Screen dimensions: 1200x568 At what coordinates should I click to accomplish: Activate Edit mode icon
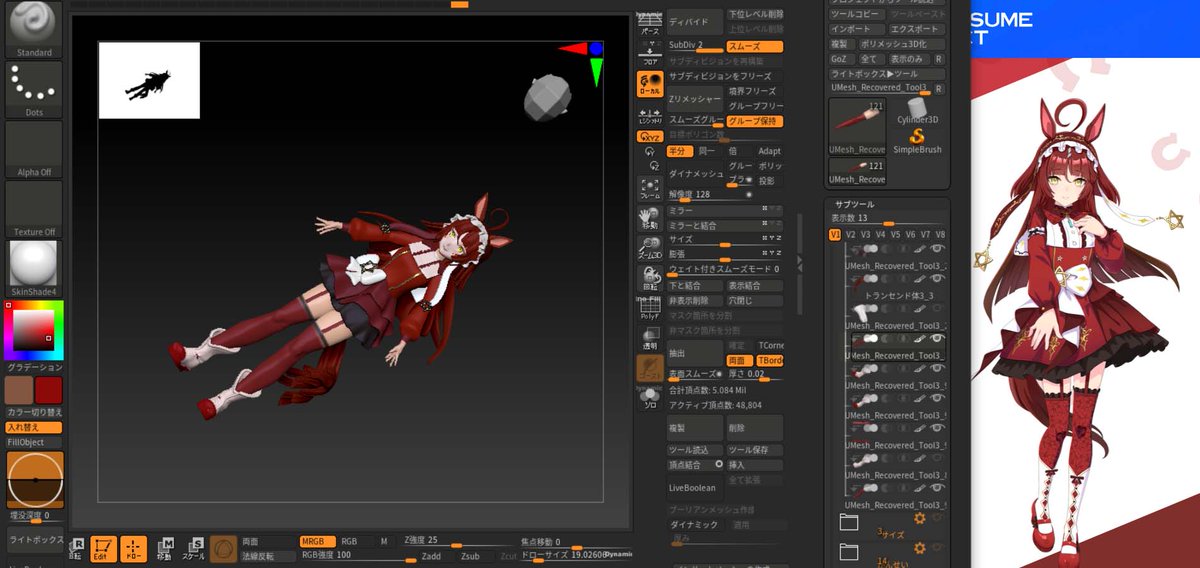click(104, 549)
